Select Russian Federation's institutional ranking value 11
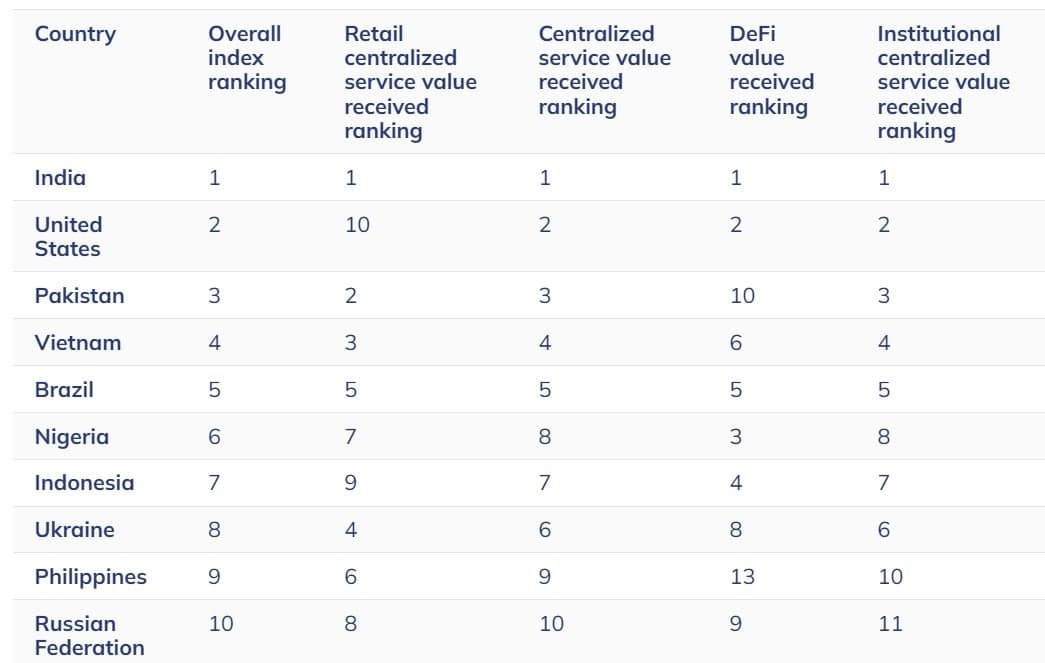The width and height of the screenshot is (1045, 663). click(x=890, y=624)
